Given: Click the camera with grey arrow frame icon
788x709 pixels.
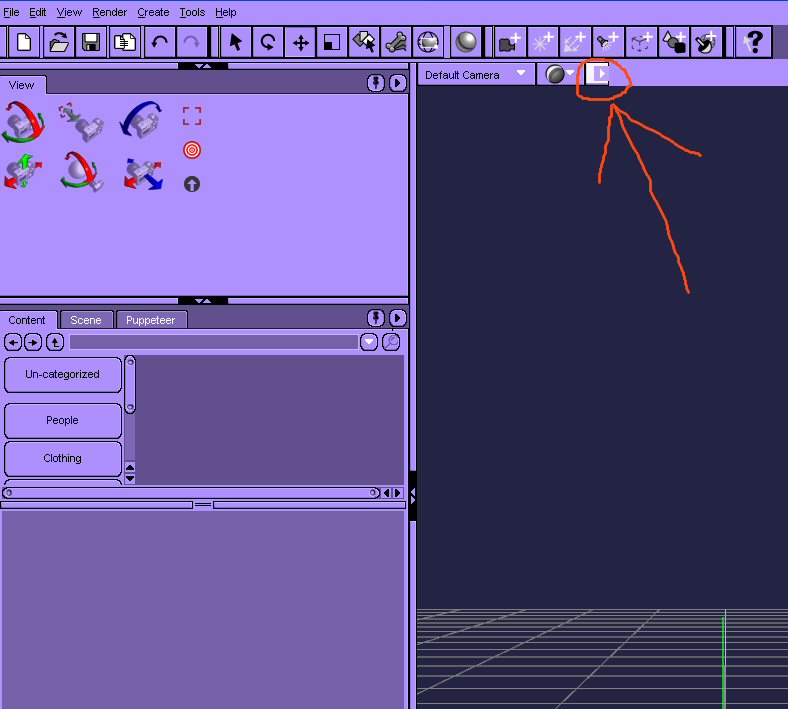Looking at the screenshot, I should [81, 122].
